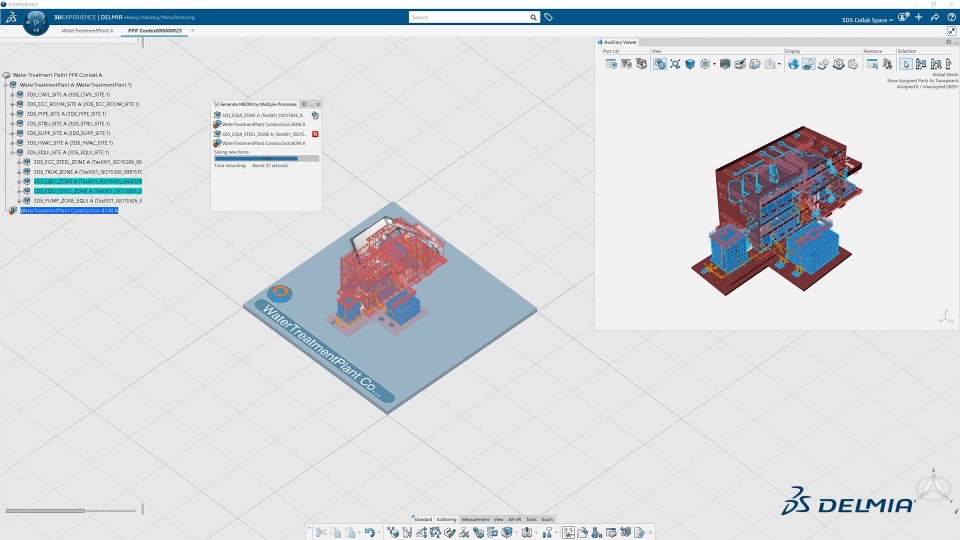Select 3DS_PUMP_ZONE_EQUI A tree item

tap(88, 201)
